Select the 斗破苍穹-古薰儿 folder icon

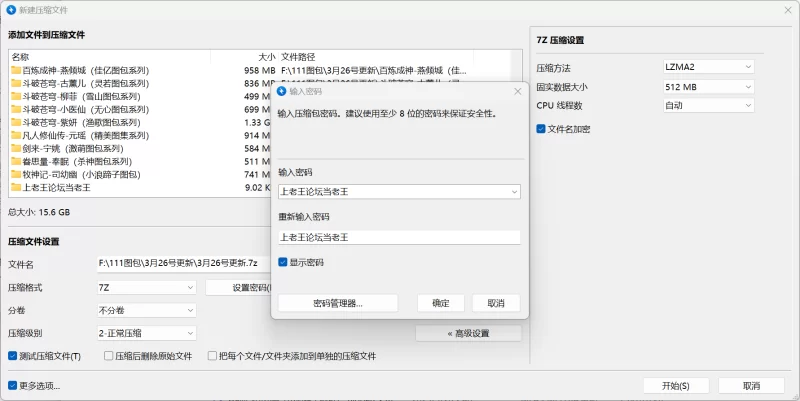click(x=16, y=84)
